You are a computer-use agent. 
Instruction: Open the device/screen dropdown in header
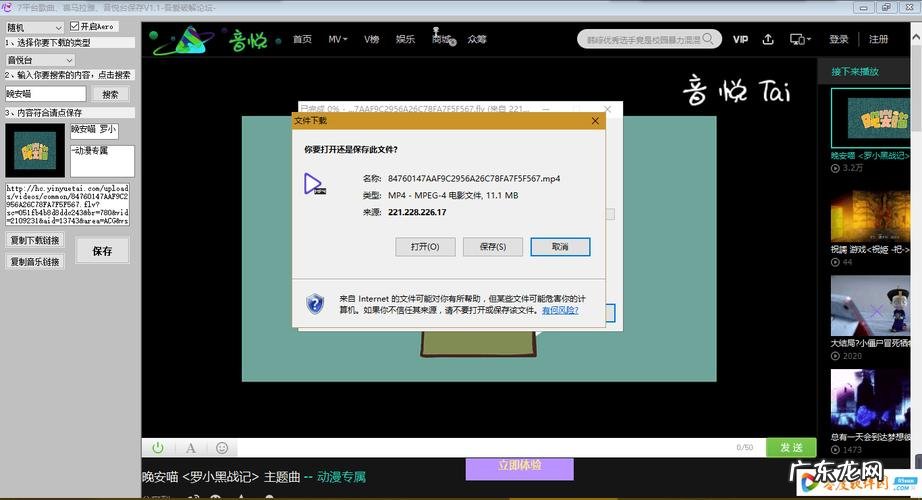pos(800,40)
